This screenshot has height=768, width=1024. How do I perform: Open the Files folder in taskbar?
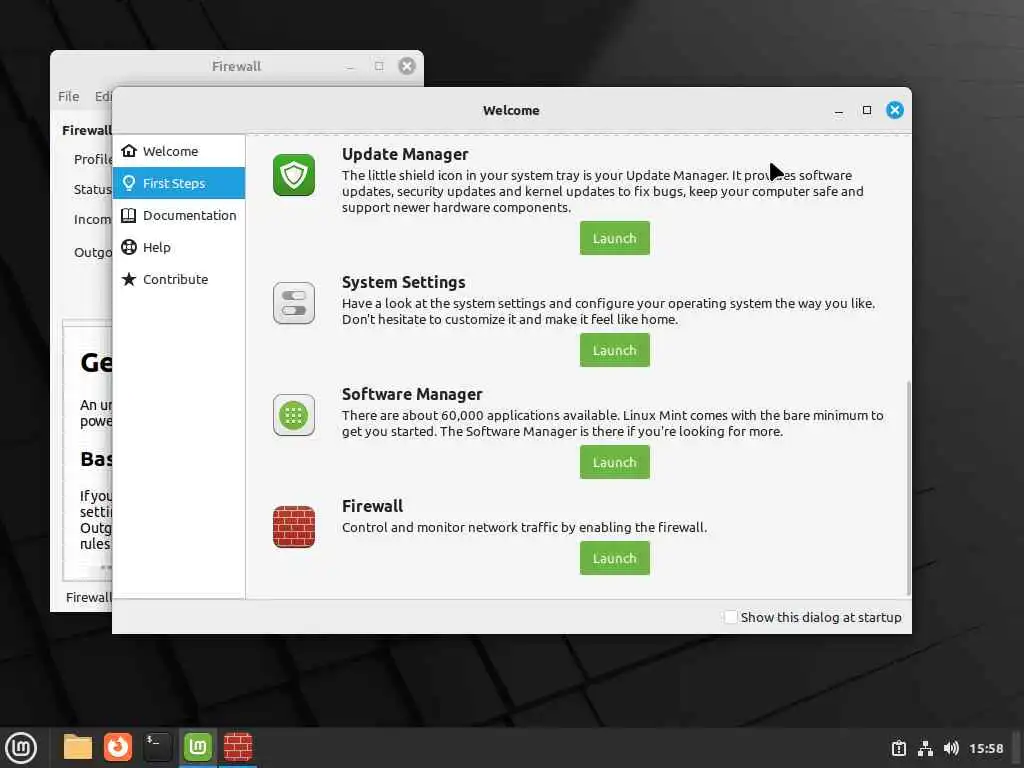pyautogui.click(x=78, y=747)
